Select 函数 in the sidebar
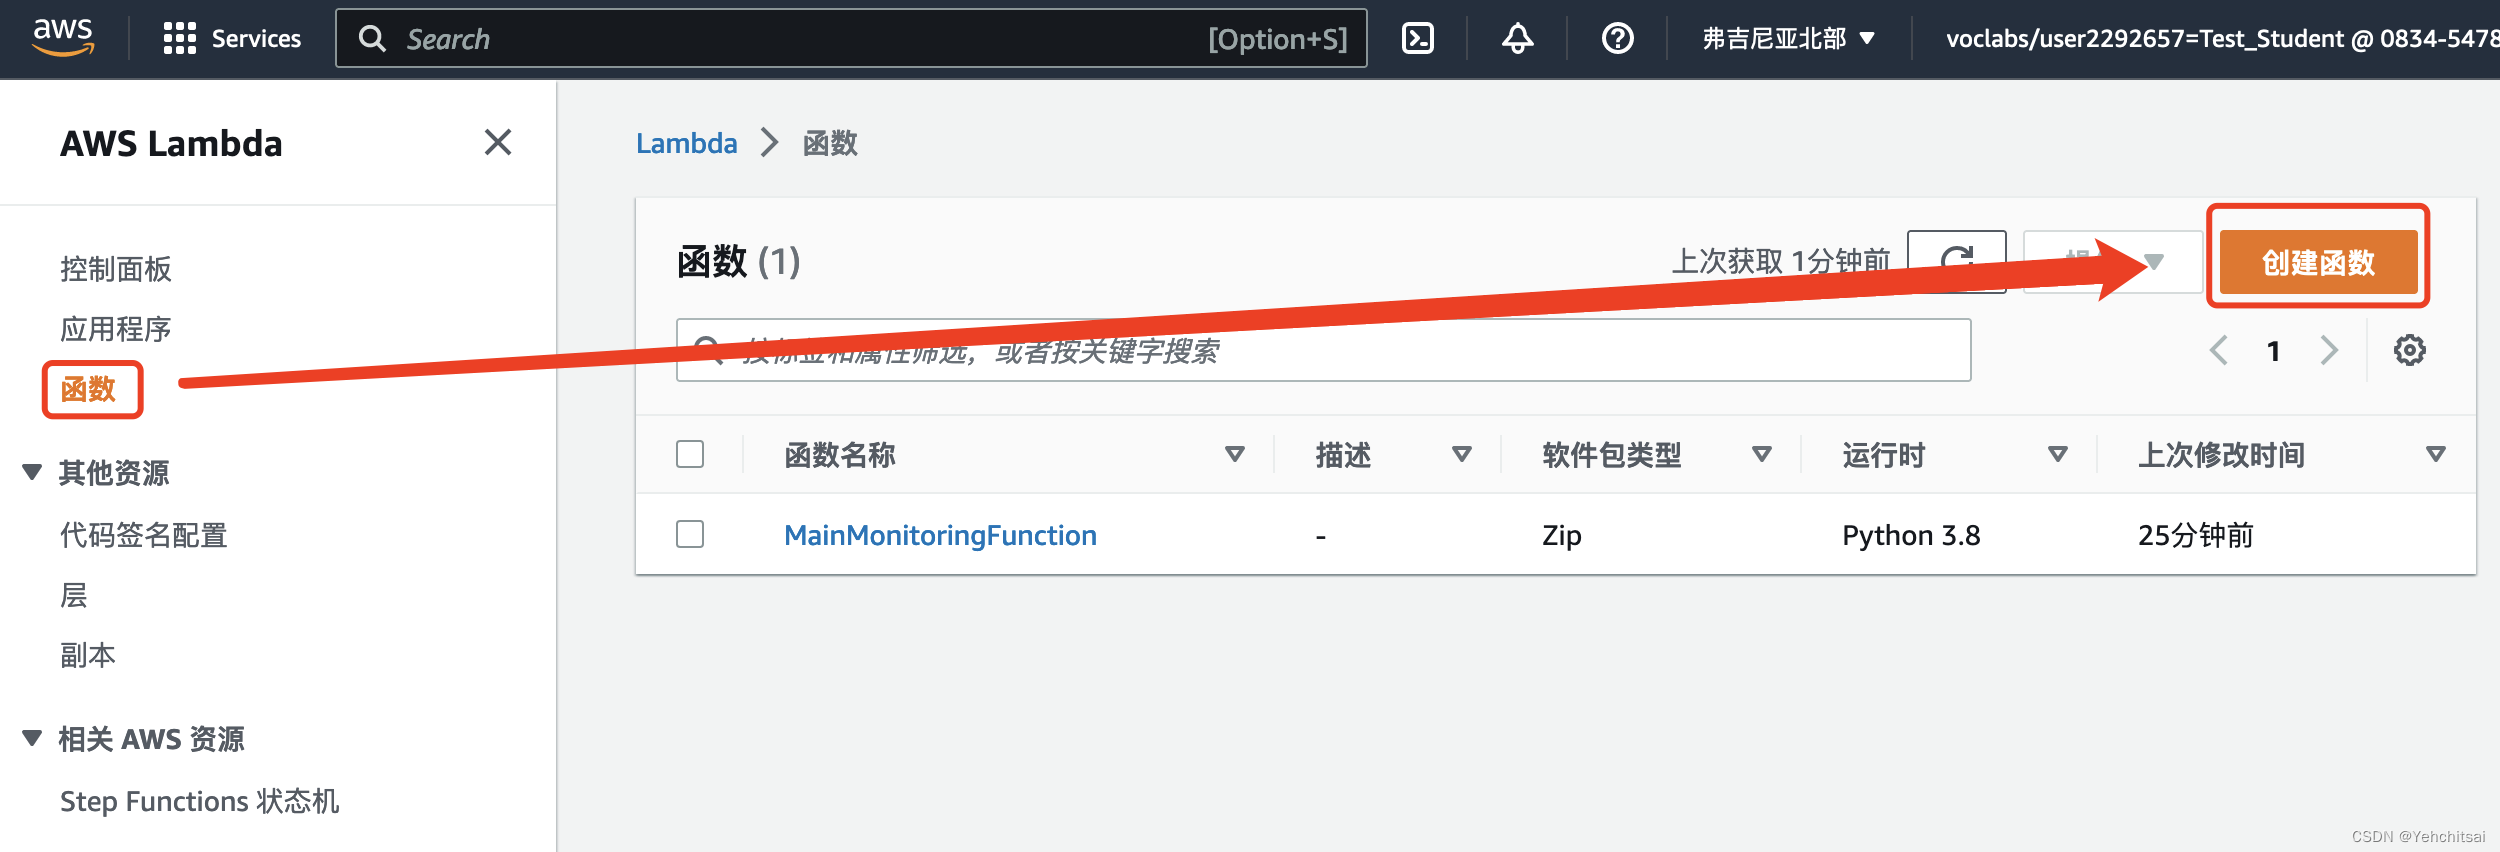Image resolution: width=2500 pixels, height=852 pixels. point(89,389)
